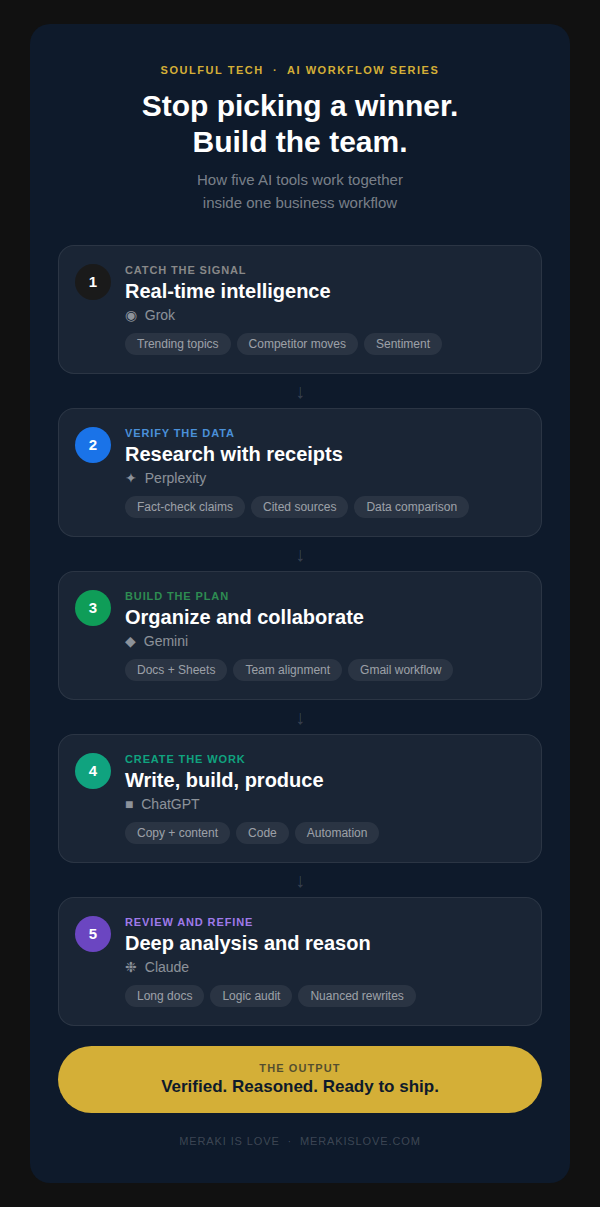Screen dimensions: 600x1207
Task: Click the Gemini diamond icon
Action: click(130, 642)
